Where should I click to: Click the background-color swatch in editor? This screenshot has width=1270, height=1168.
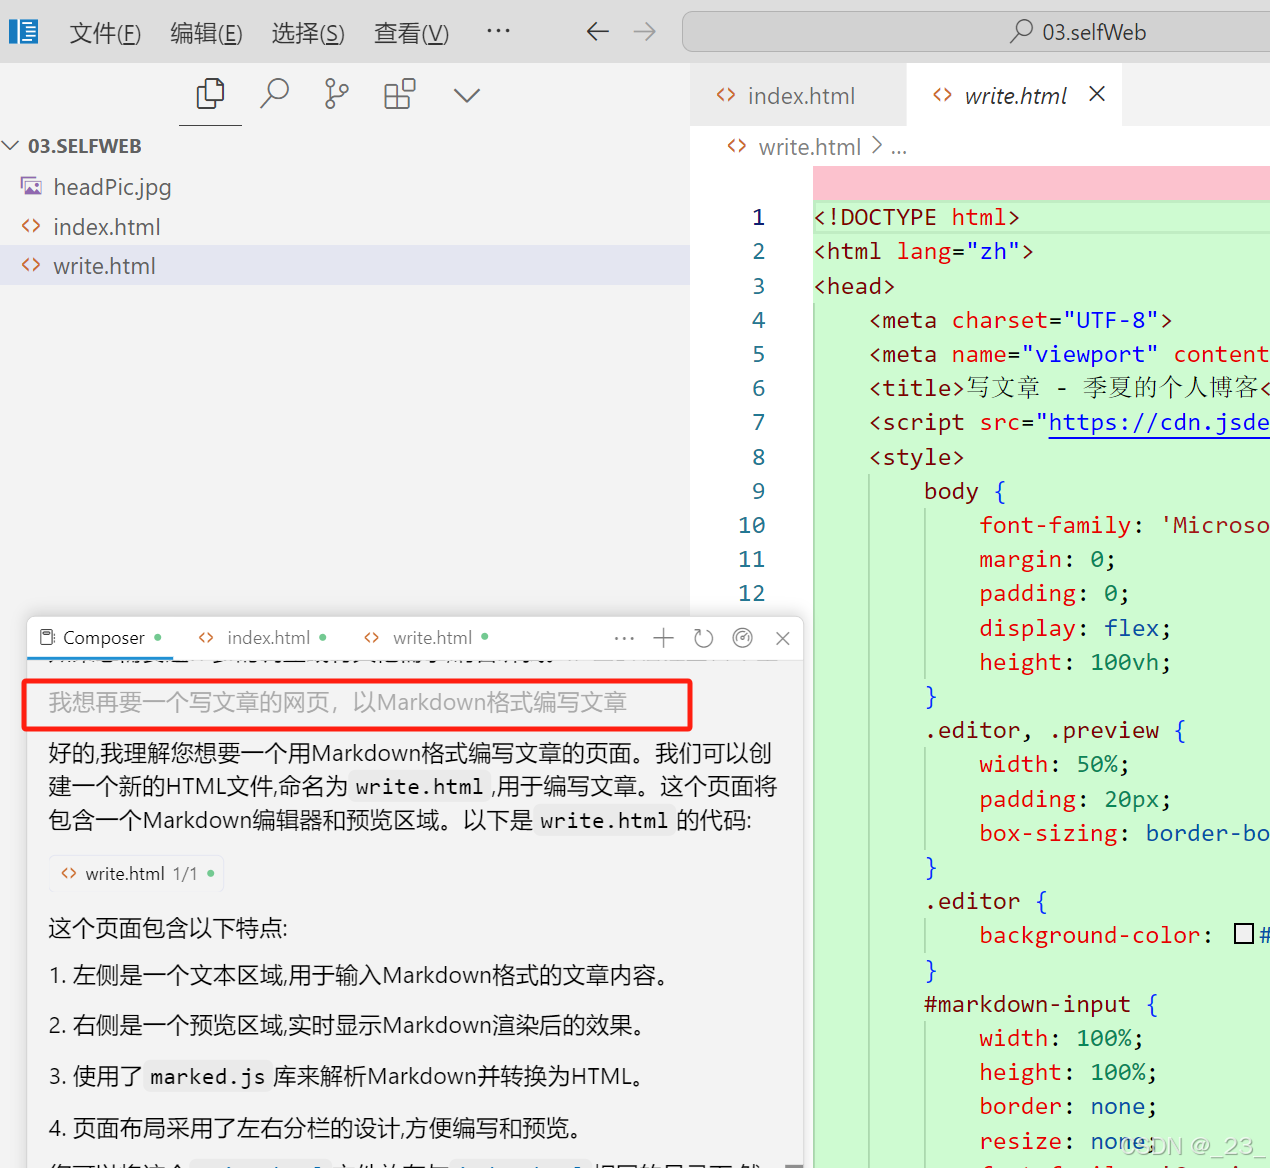click(x=1244, y=934)
